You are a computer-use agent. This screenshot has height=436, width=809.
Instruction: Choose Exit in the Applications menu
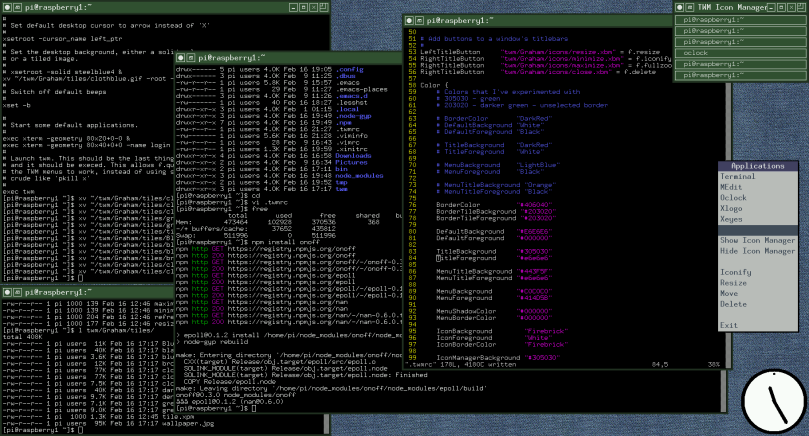(758, 326)
